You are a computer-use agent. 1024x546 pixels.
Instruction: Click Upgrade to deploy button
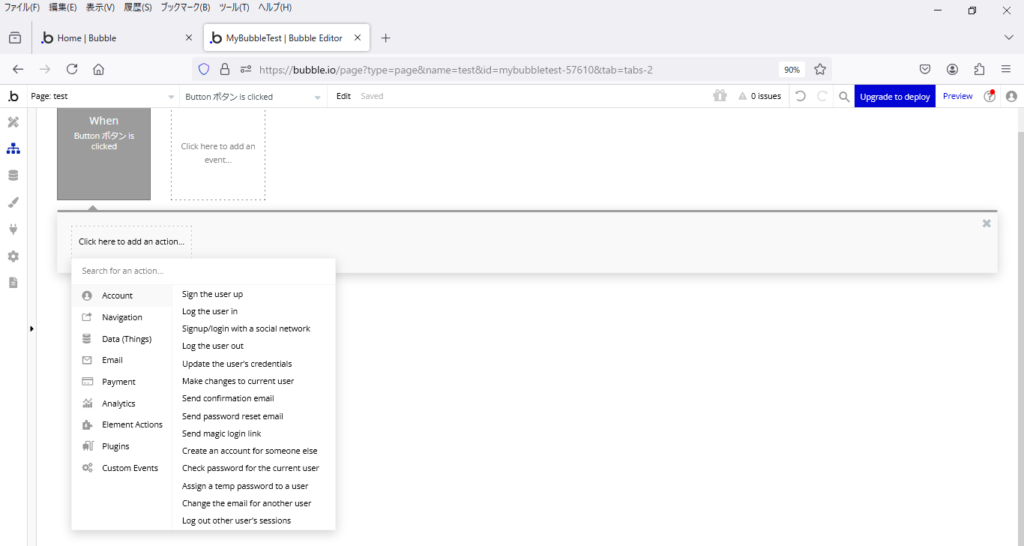[895, 96]
